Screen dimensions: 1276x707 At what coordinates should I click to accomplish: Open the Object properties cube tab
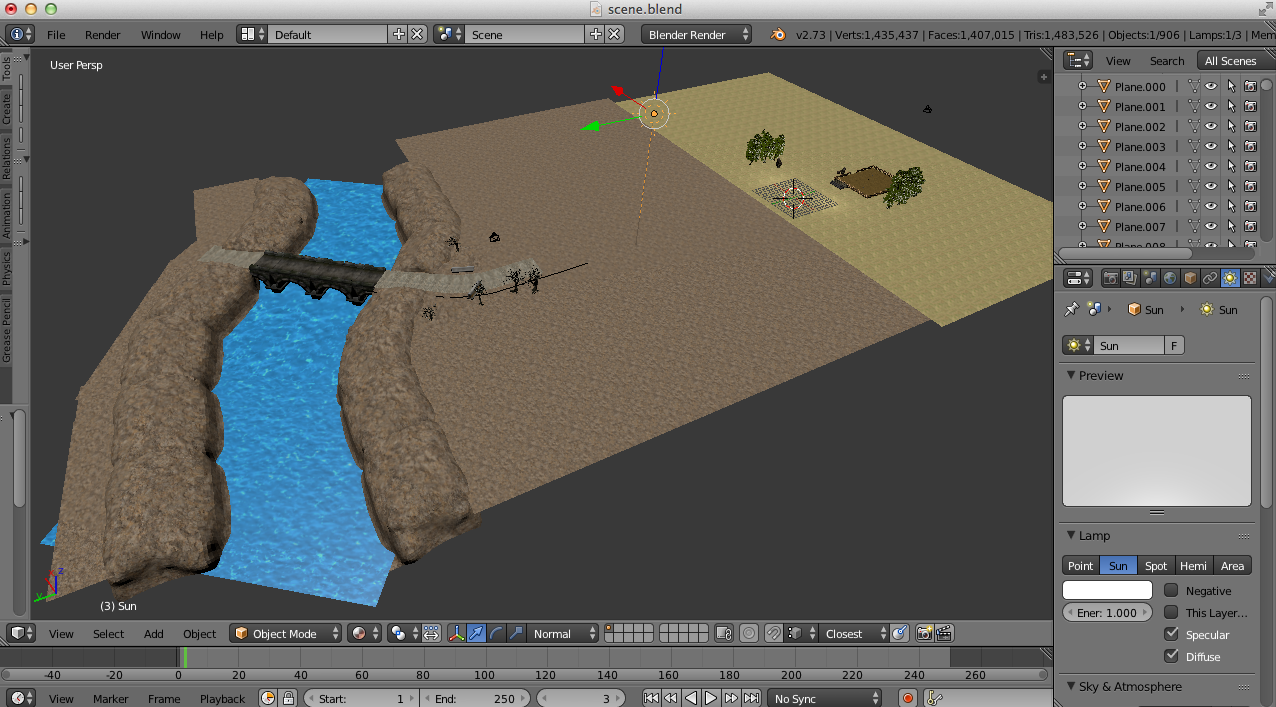1190,278
